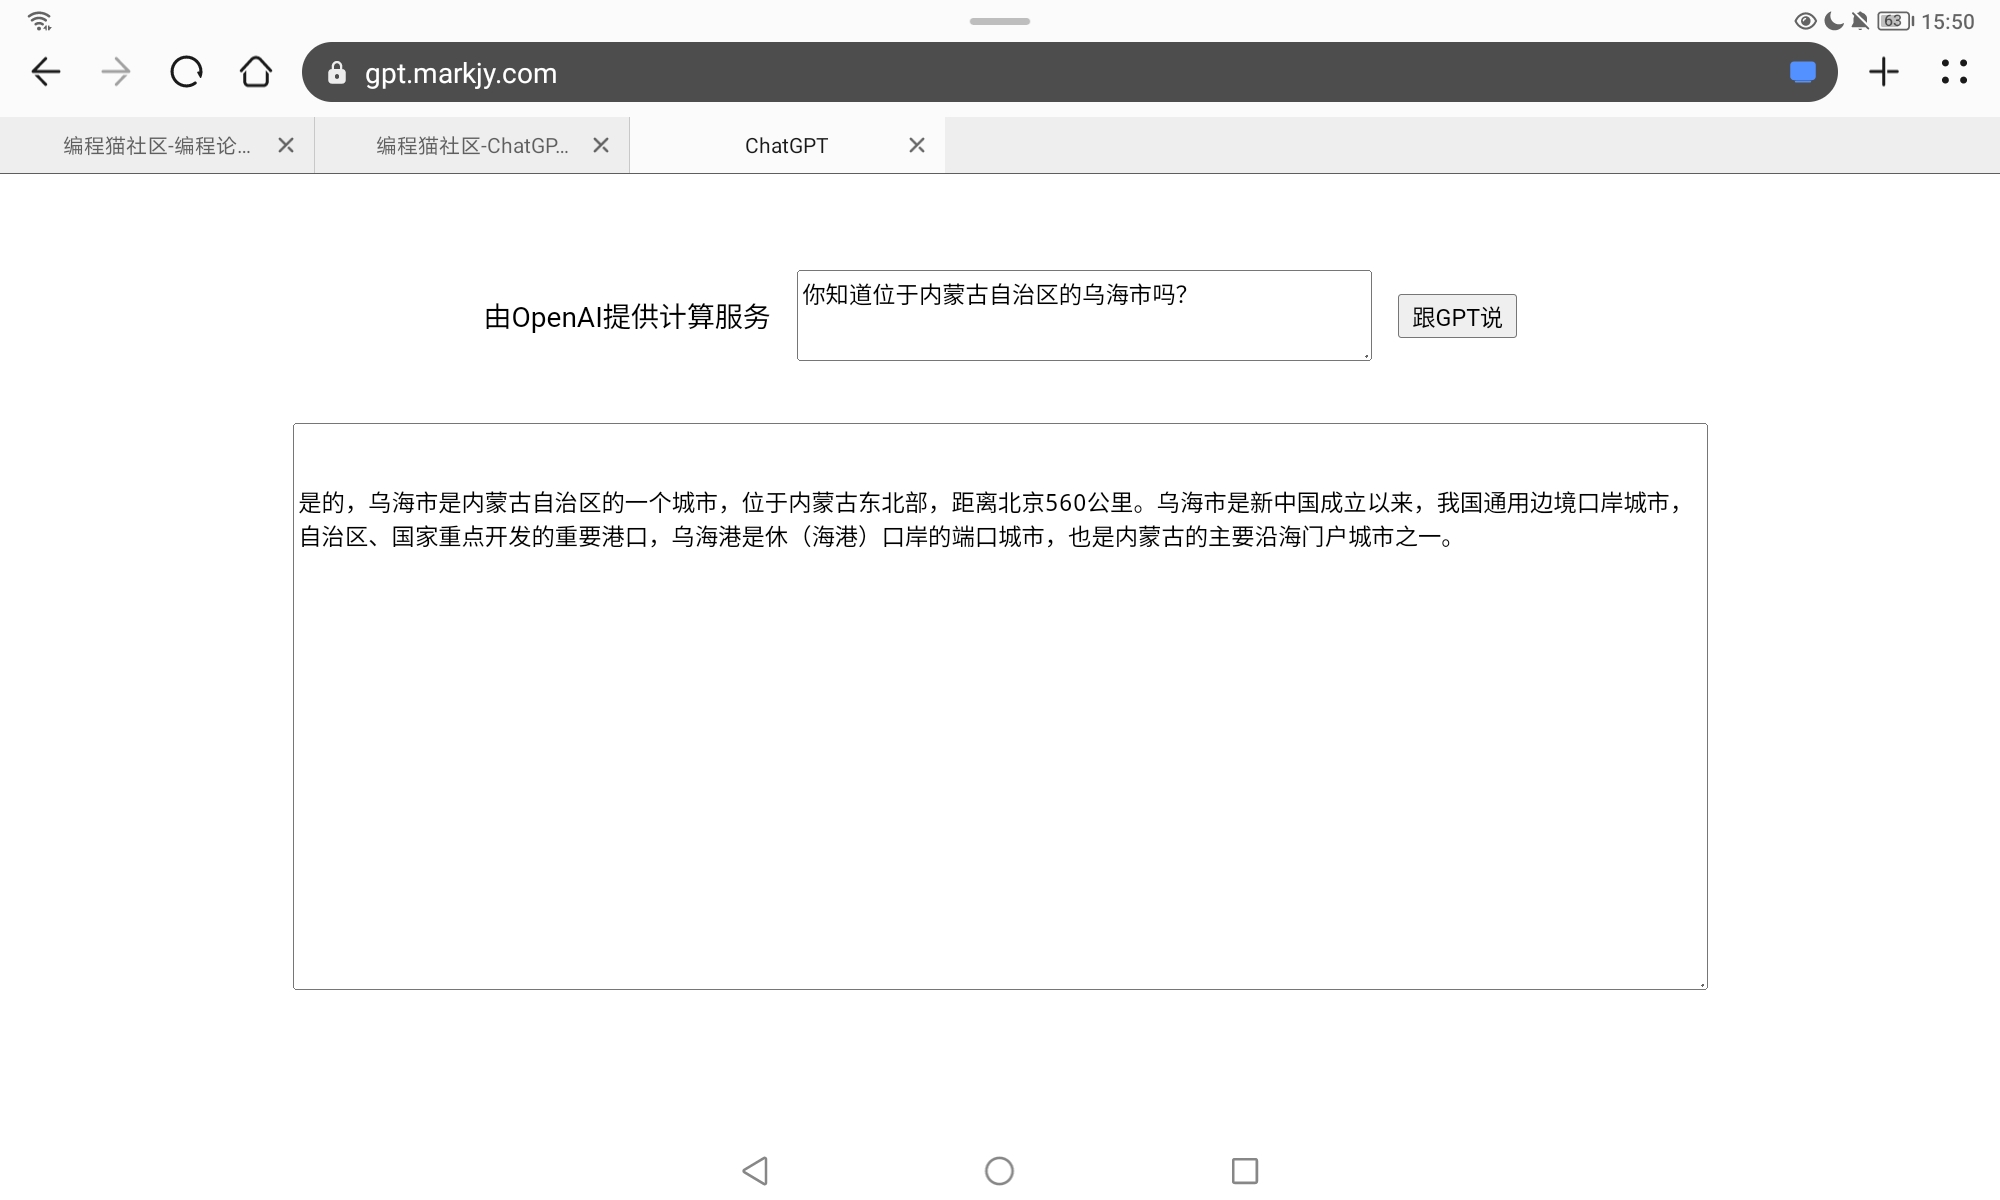Focus the gpt.markjy.com address bar

point(1070,72)
